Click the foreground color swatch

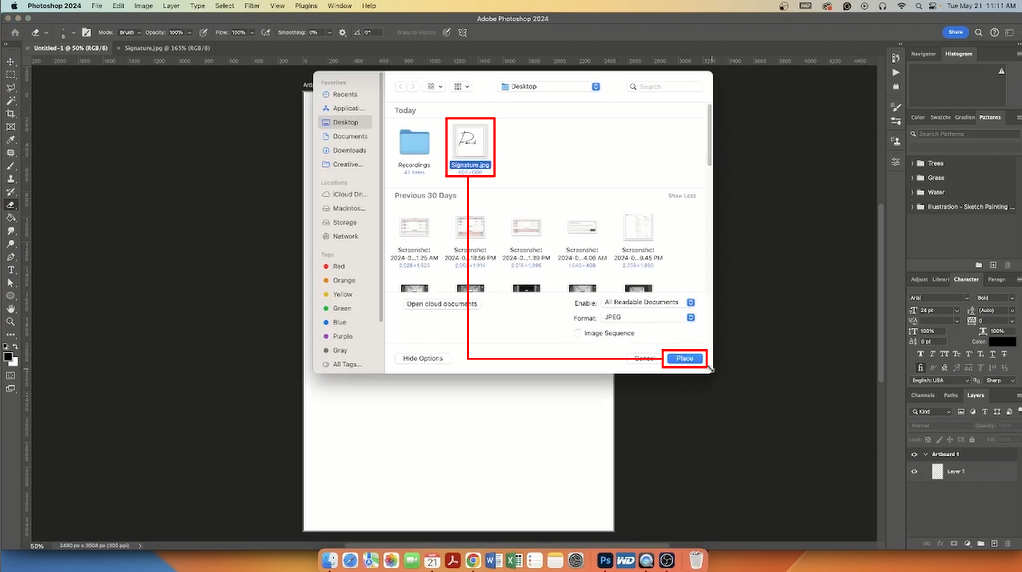[8, 357]
